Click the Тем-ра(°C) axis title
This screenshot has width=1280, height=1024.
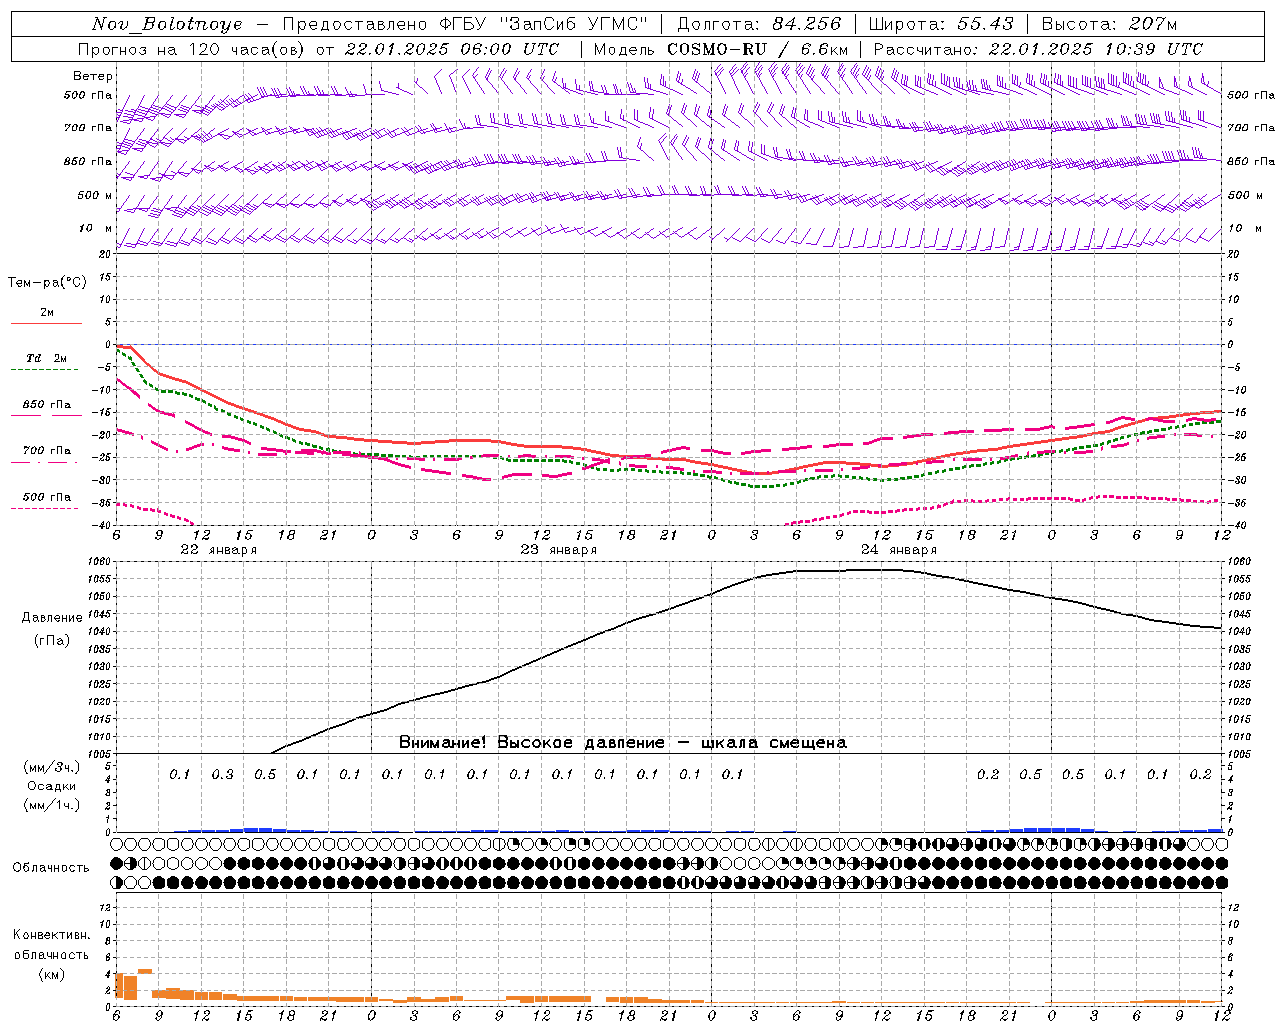point(47,283)
